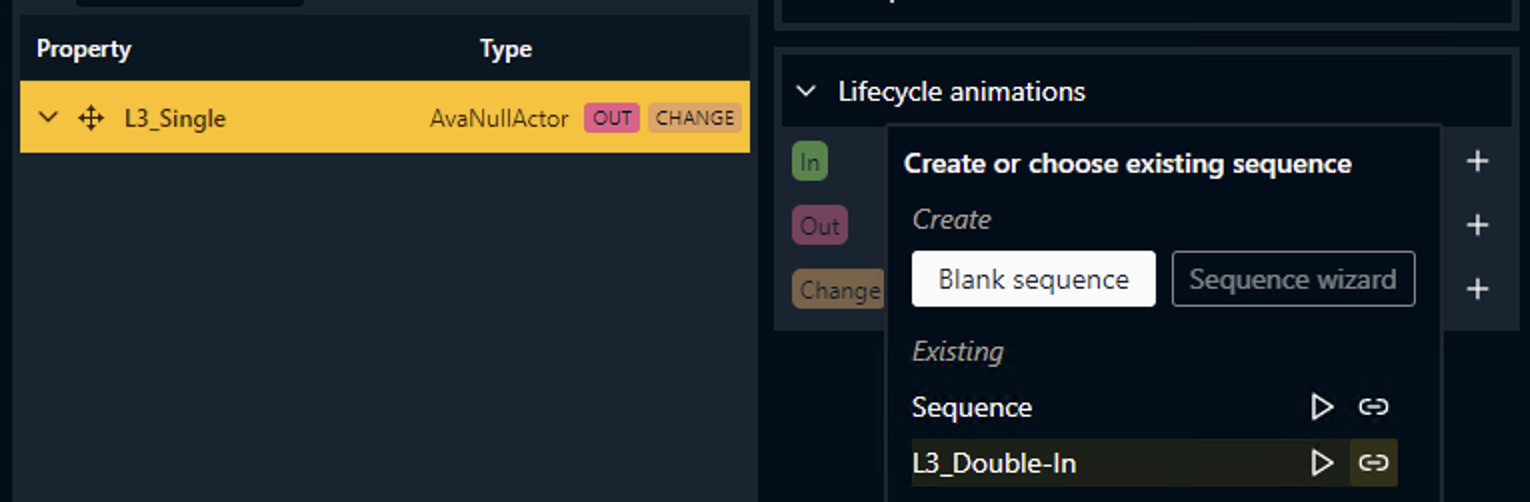Screen dimensions: 1530x502
Task: Link the existing Sequence entry
Action: [x=1373, y=407]
